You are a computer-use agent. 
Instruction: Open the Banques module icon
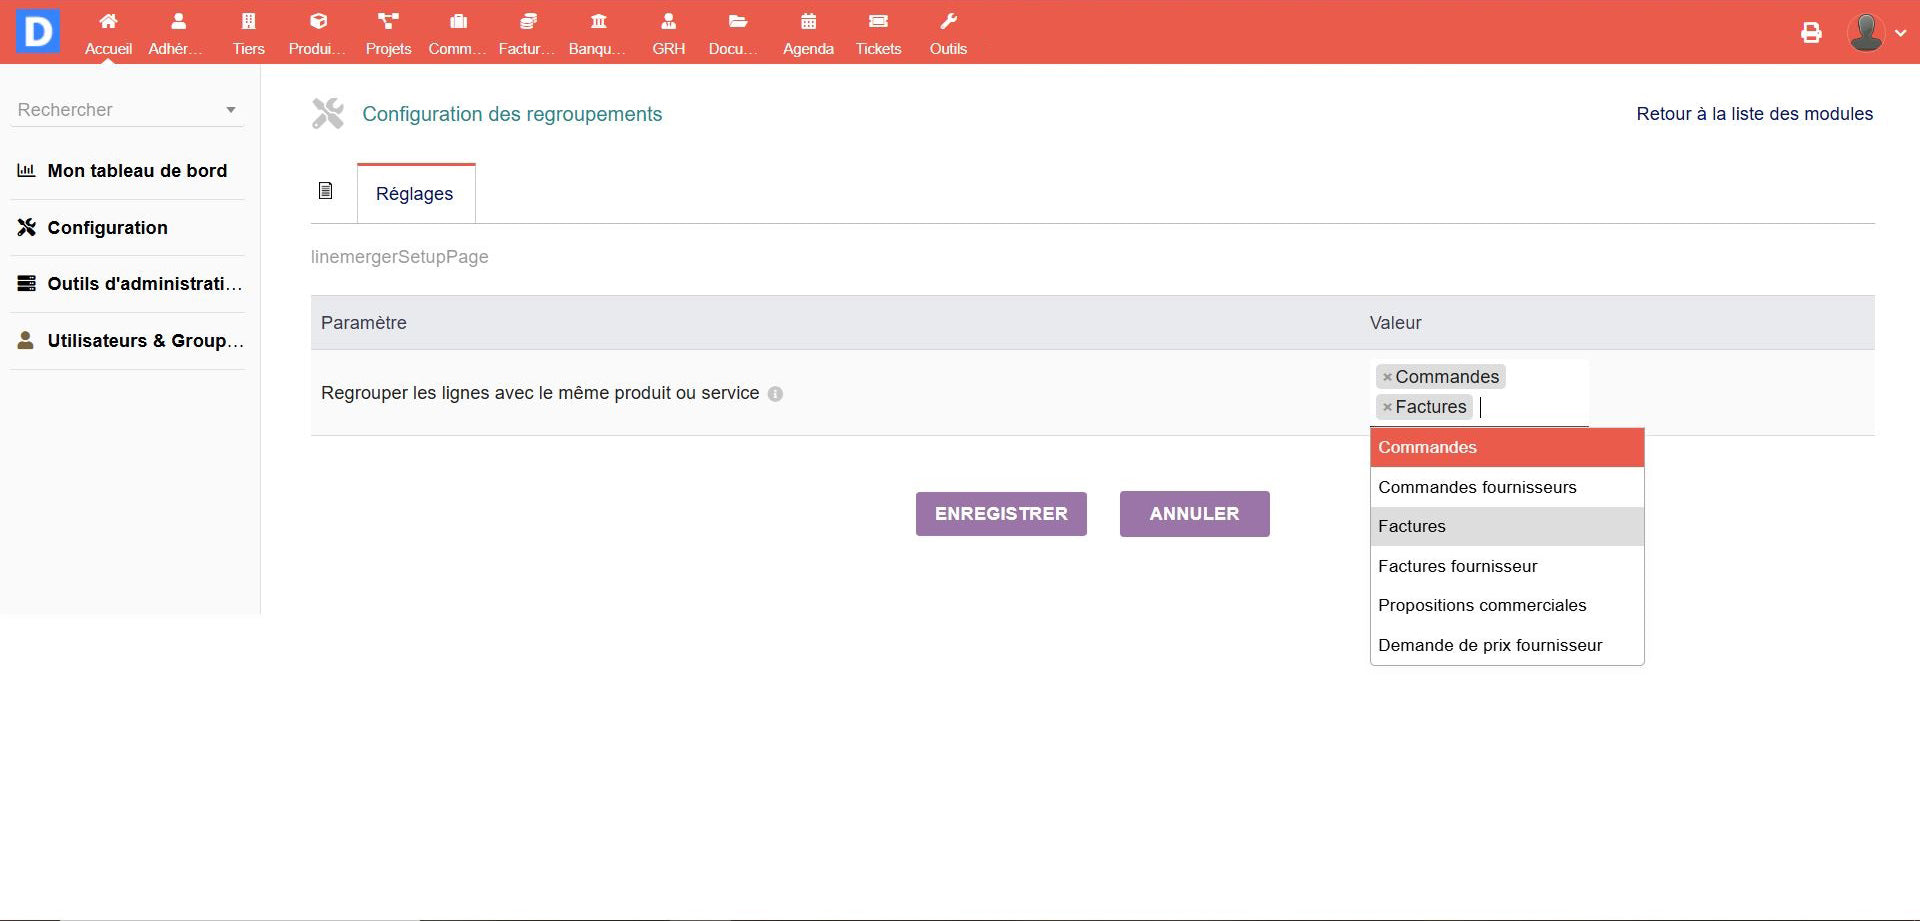(x=598, y=22)
